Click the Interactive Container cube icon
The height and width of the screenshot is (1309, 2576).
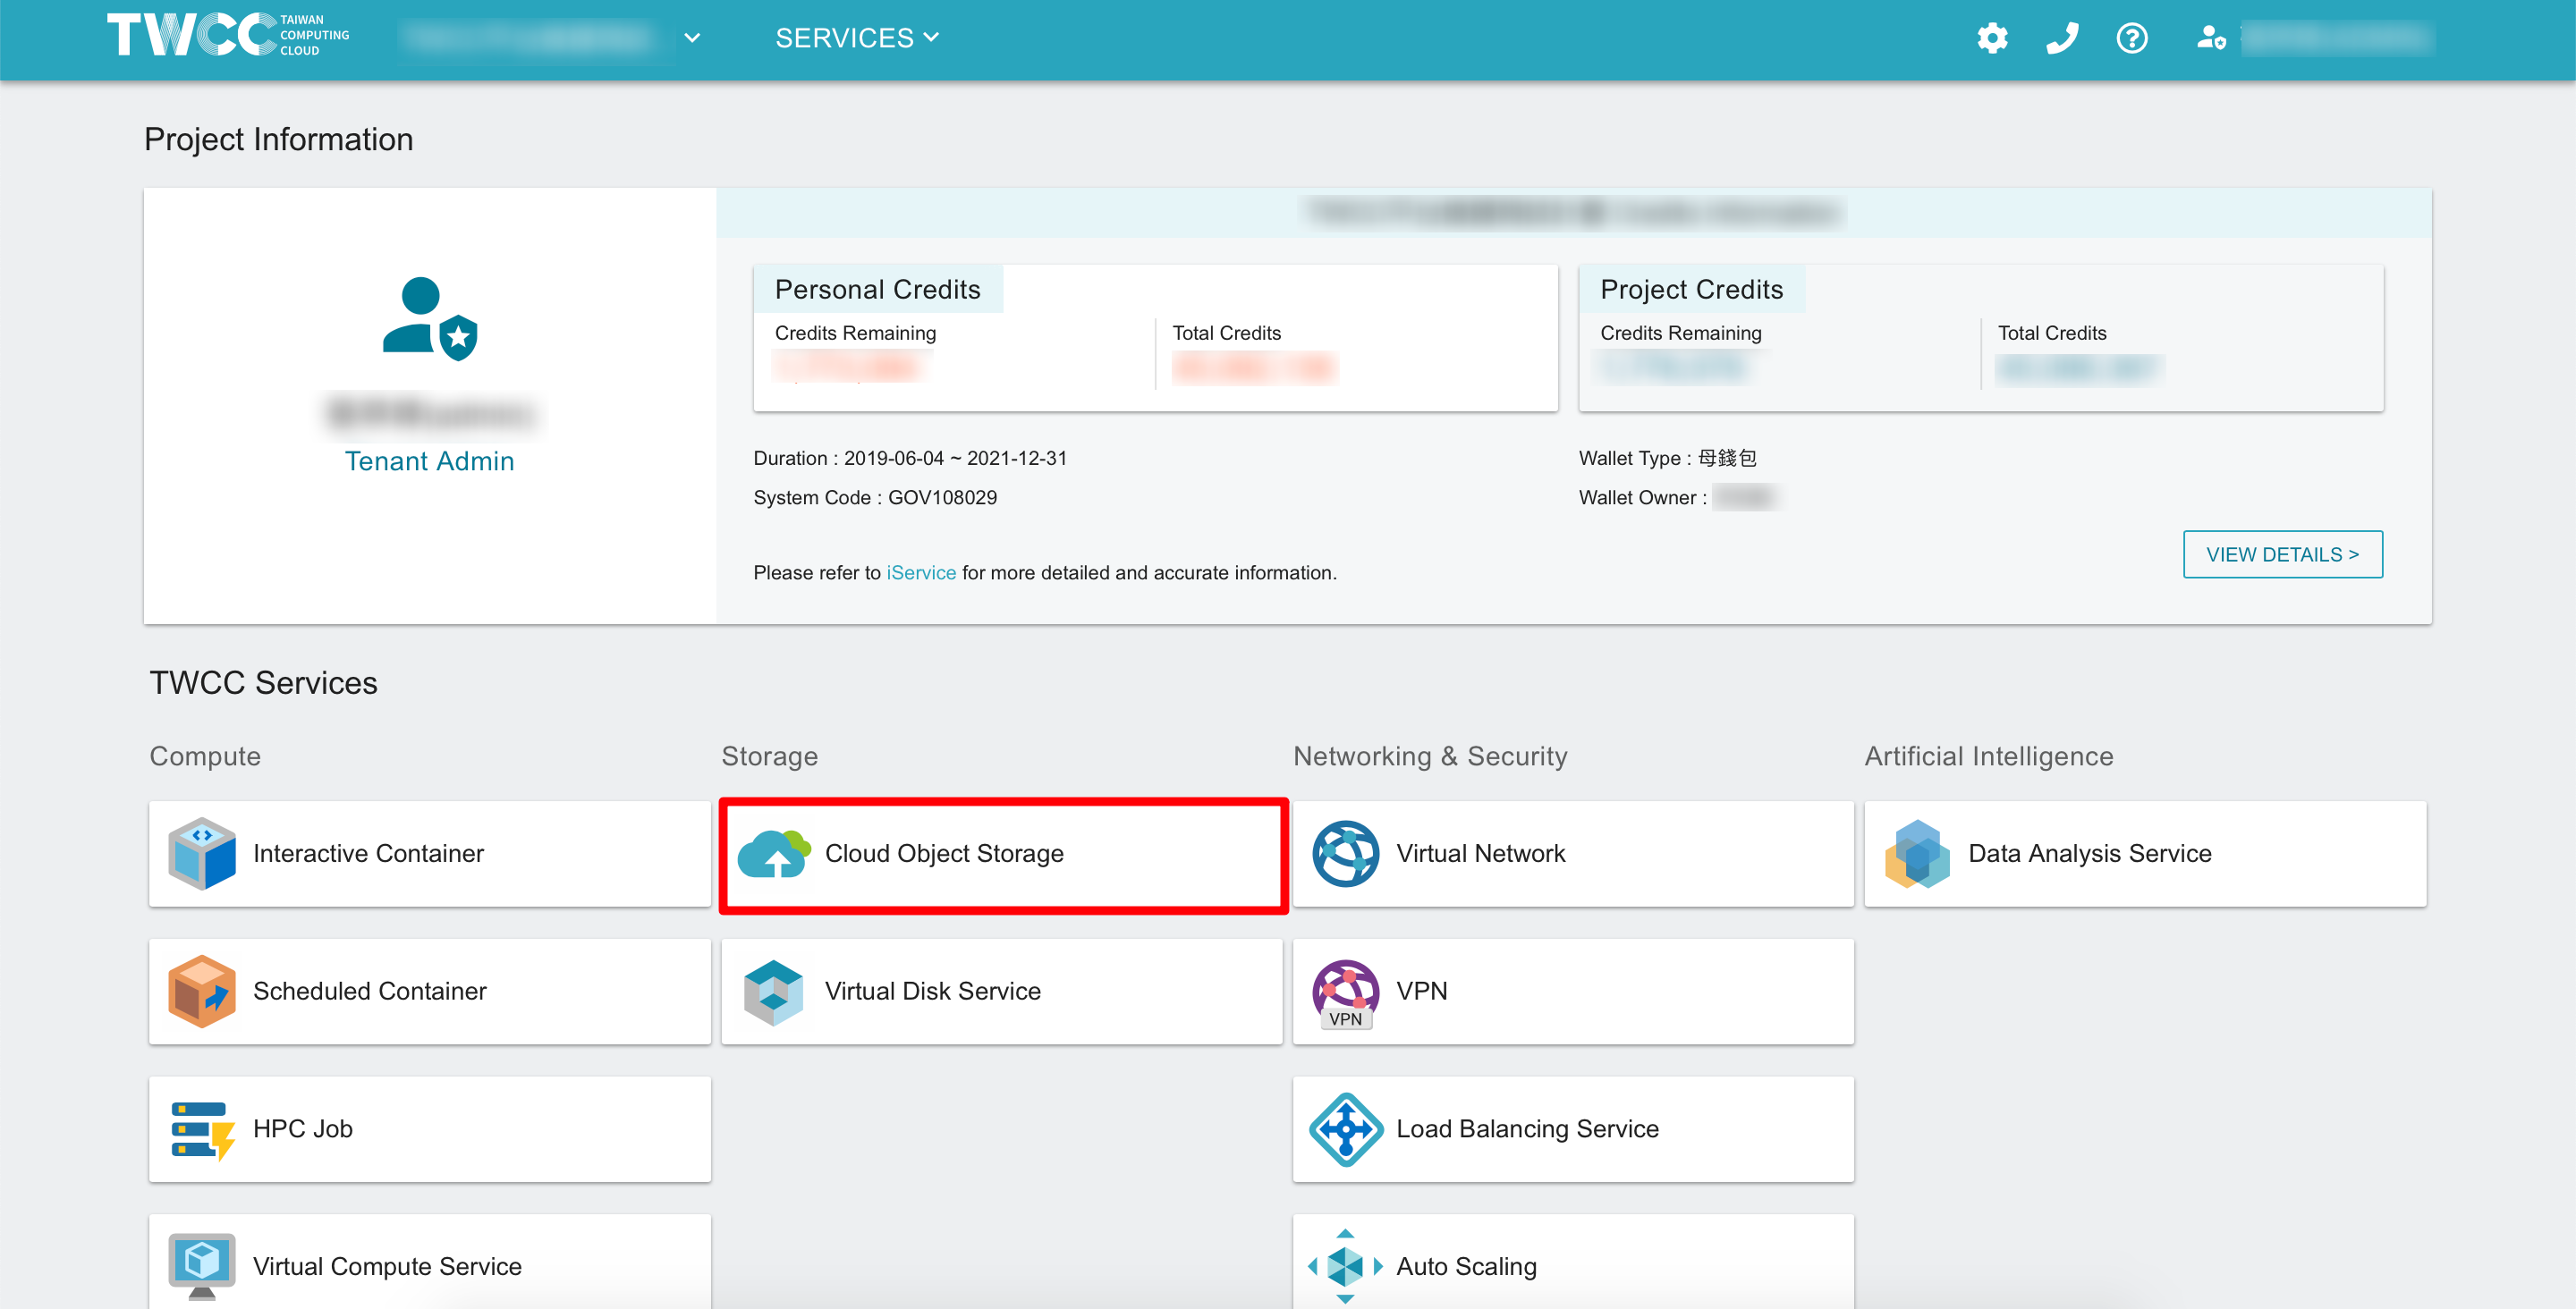point(202,853)
